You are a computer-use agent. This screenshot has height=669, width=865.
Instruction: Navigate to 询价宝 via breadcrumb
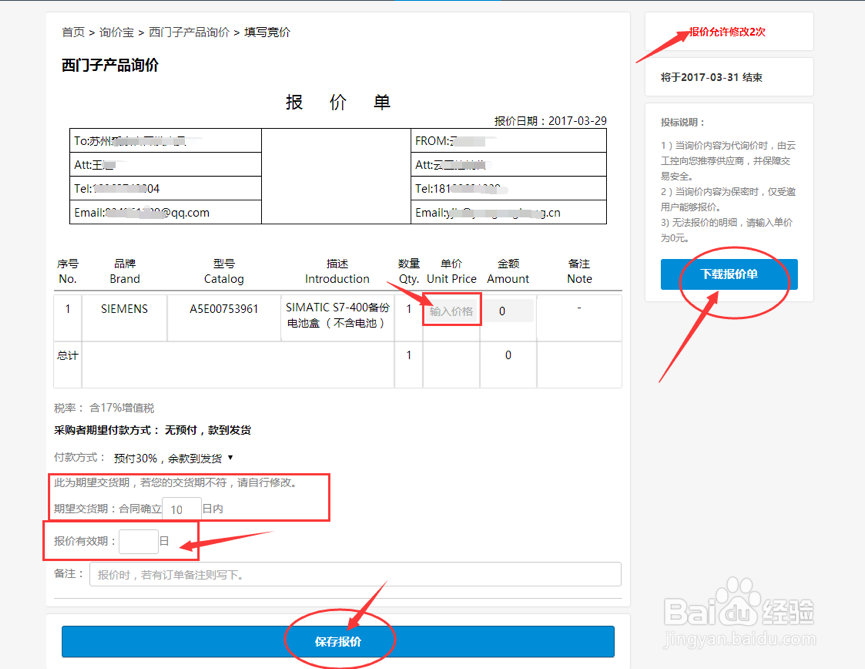(x=115, y=31)
